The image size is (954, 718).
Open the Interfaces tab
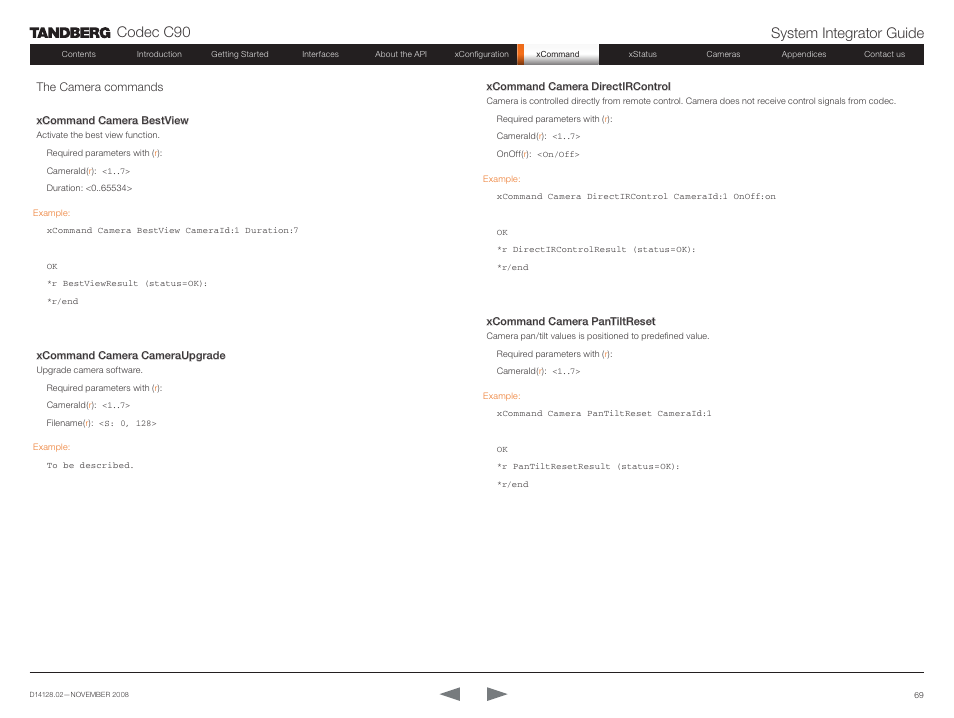320,54
